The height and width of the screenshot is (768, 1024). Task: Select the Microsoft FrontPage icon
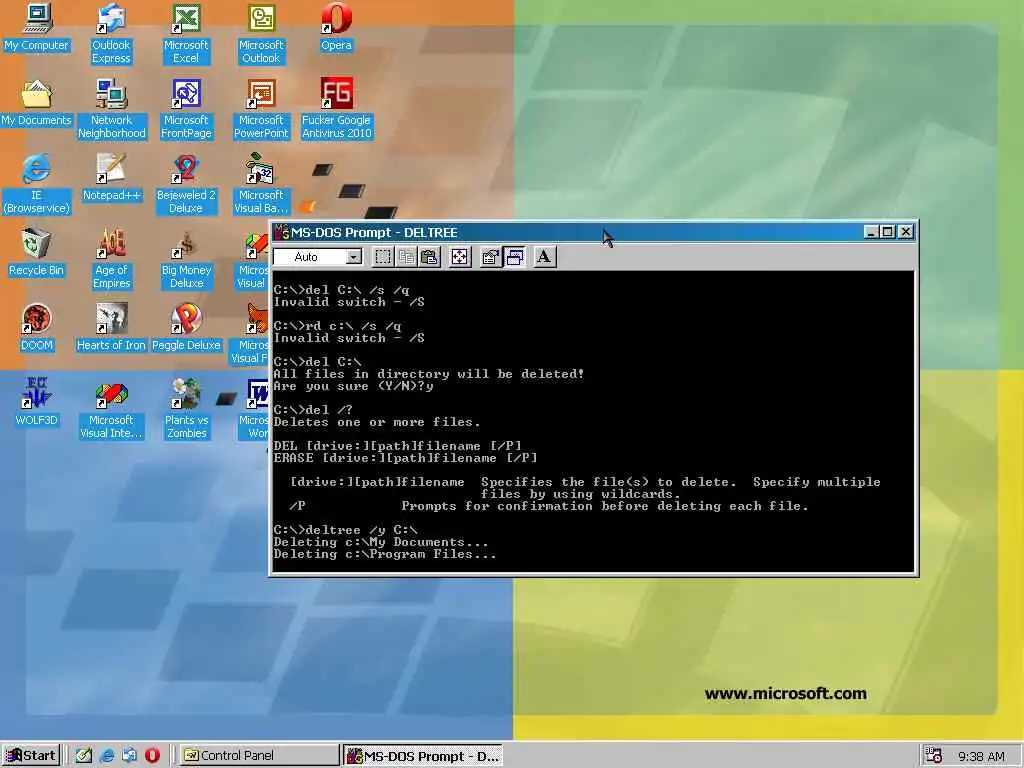click(x=186, y=108)
